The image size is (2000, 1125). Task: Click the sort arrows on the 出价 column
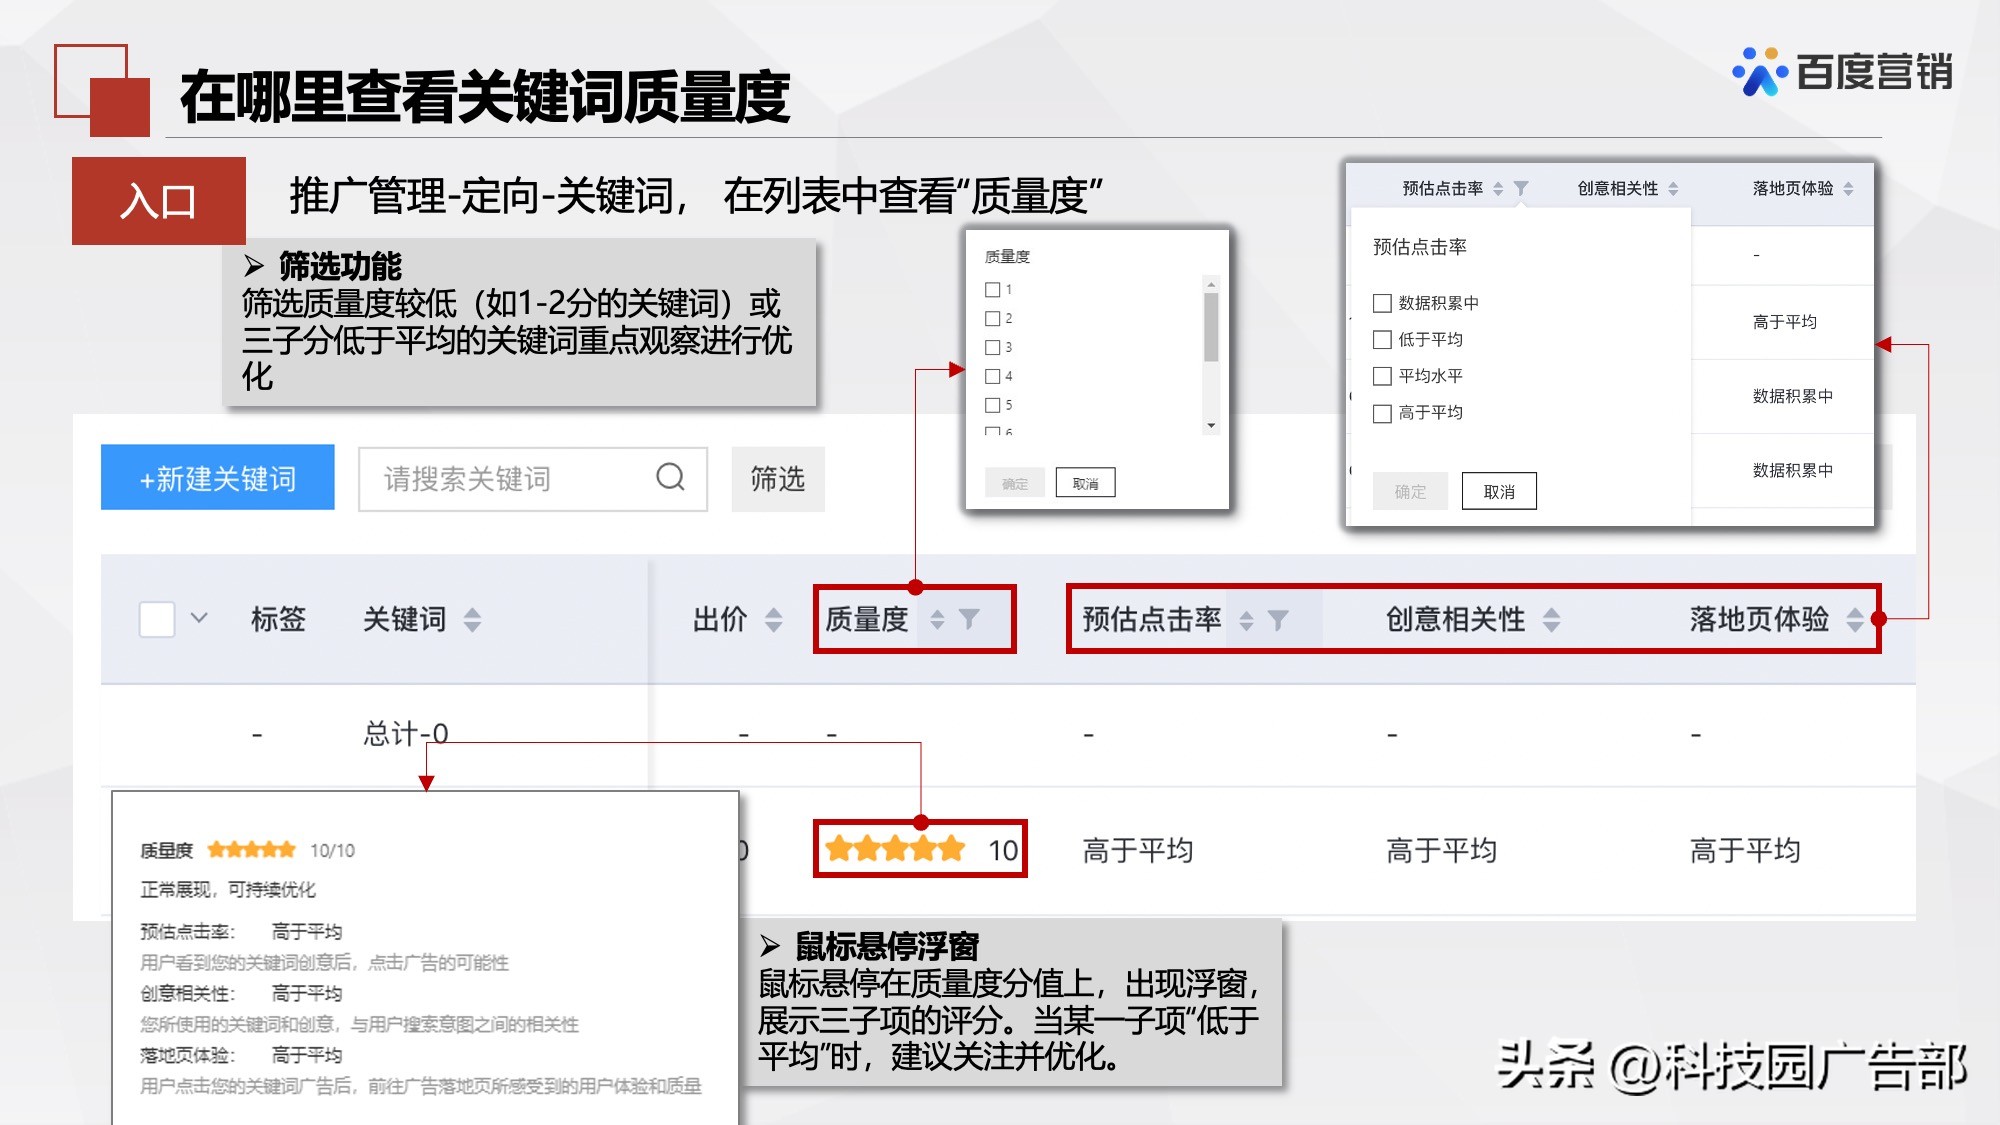pyautogui.click(x=772, y=620)
